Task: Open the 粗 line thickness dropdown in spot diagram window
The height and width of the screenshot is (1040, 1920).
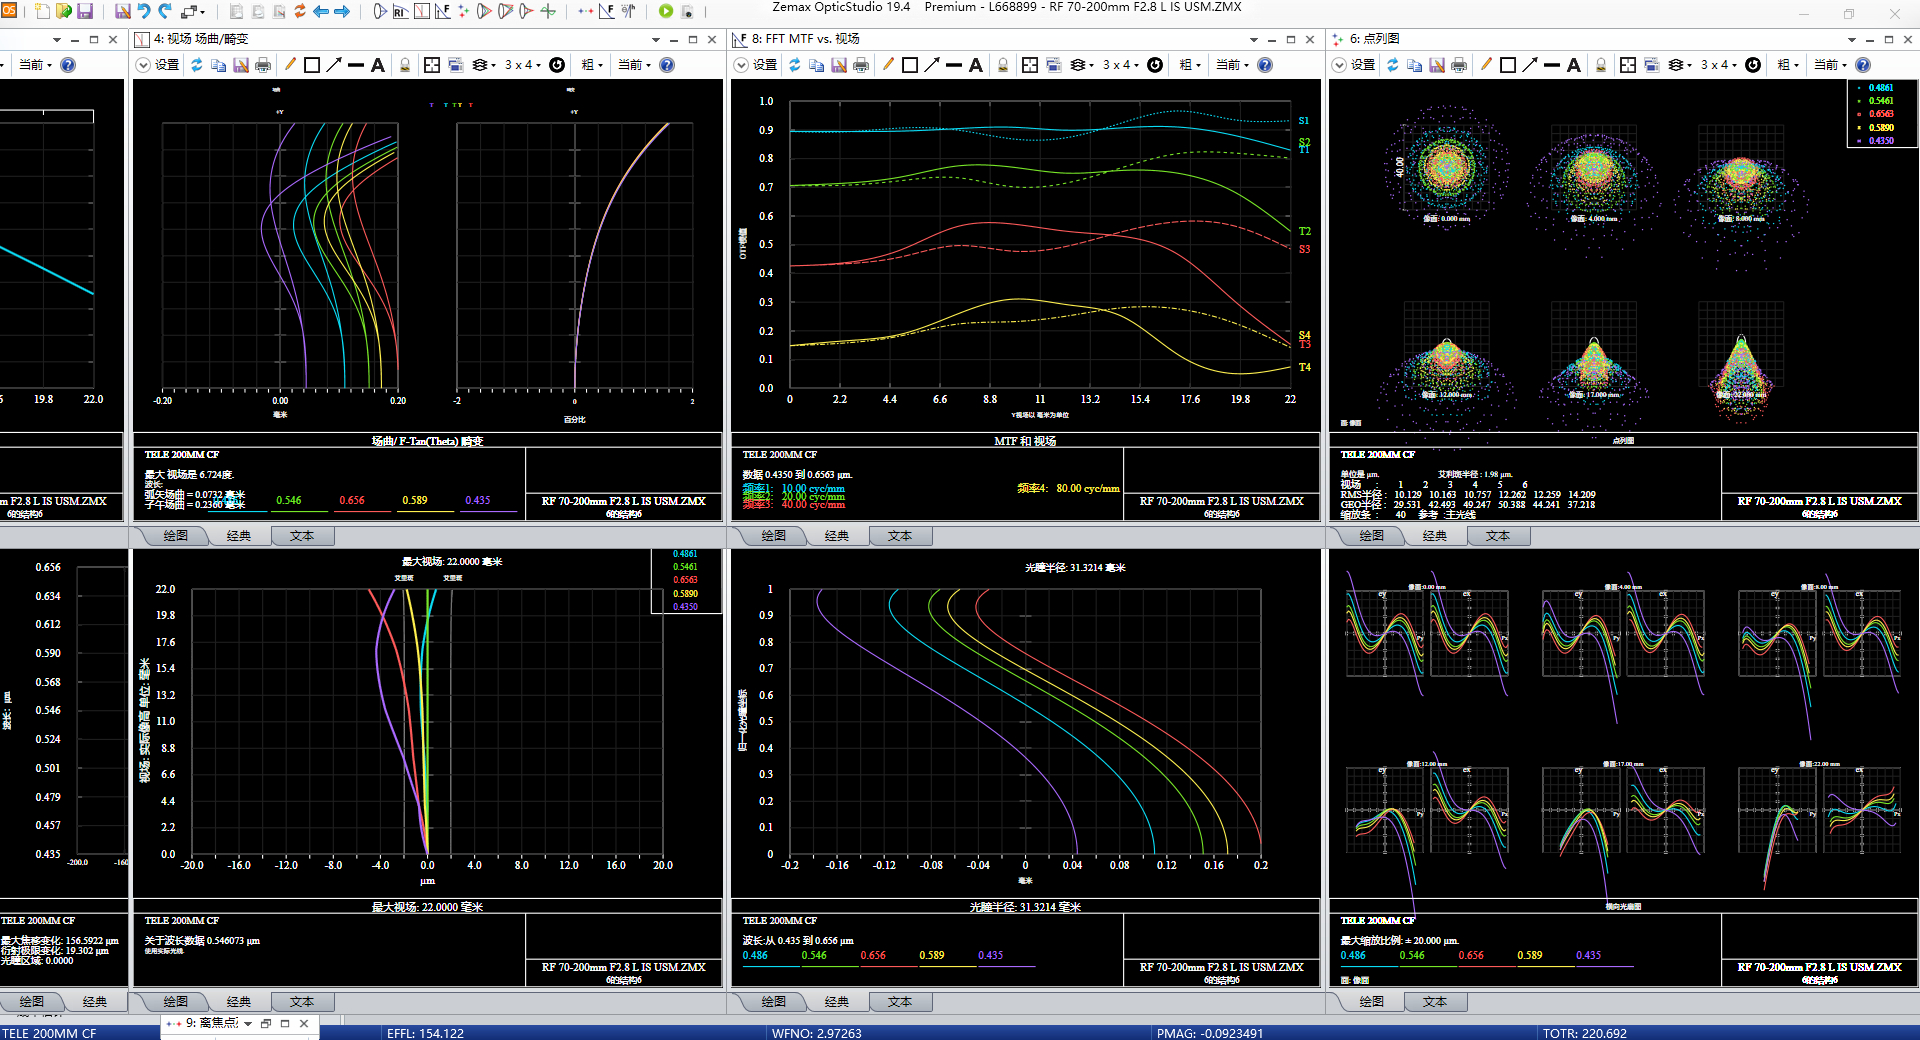Action: pyautogui.click(x=1788, y=65)
